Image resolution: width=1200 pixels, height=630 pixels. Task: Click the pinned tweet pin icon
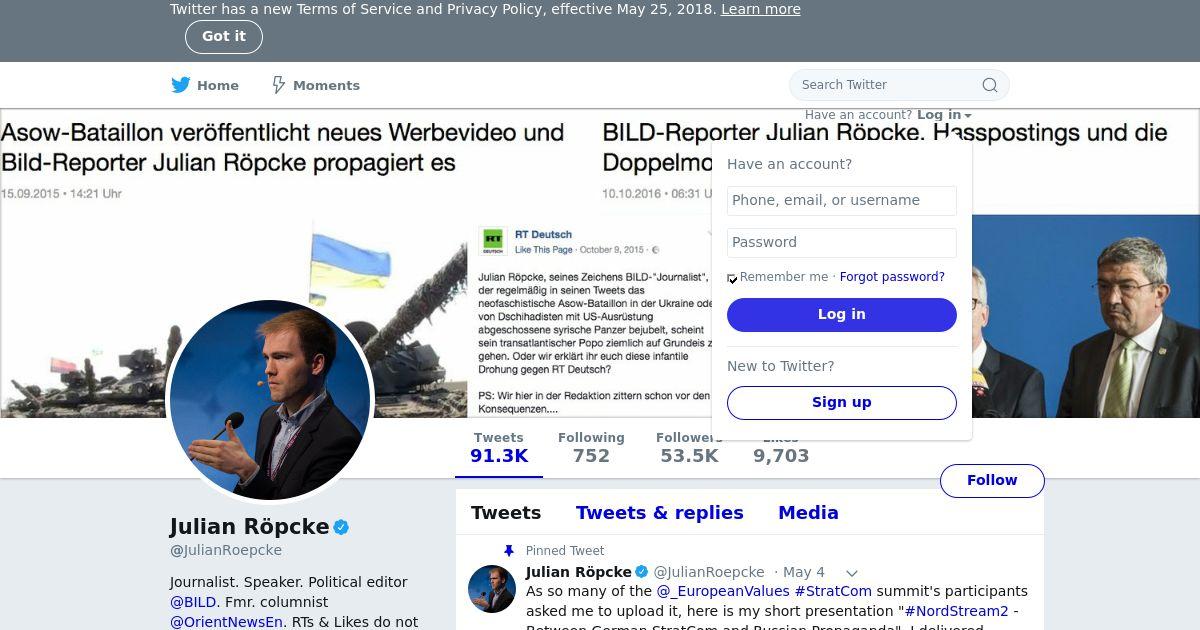click(x=509, y=551)
